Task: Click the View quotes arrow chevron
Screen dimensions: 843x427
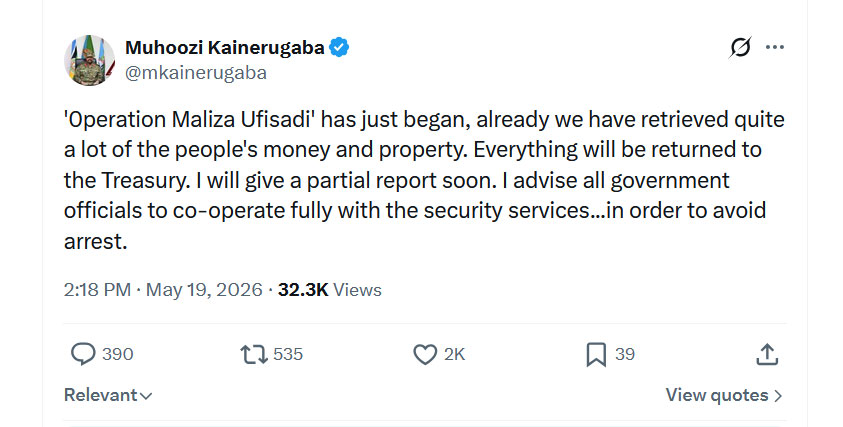Action: (777, 396)
